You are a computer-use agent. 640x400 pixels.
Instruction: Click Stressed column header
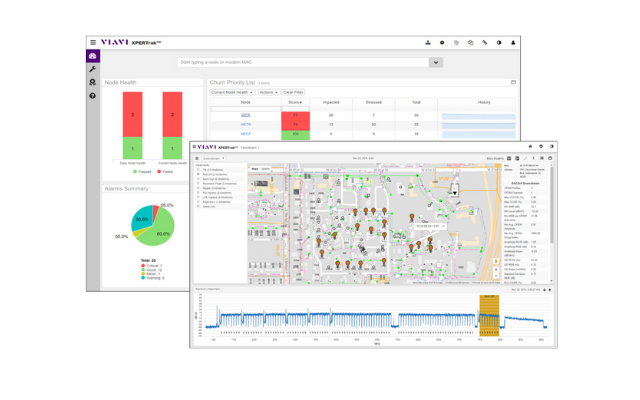coord(373,102)
